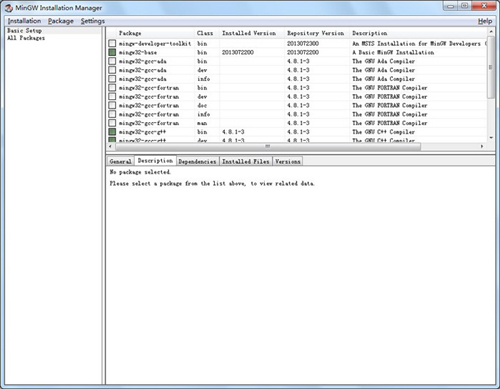Switch to the Dependencies tab
500x389 pixels.
(x=197, y=161)
